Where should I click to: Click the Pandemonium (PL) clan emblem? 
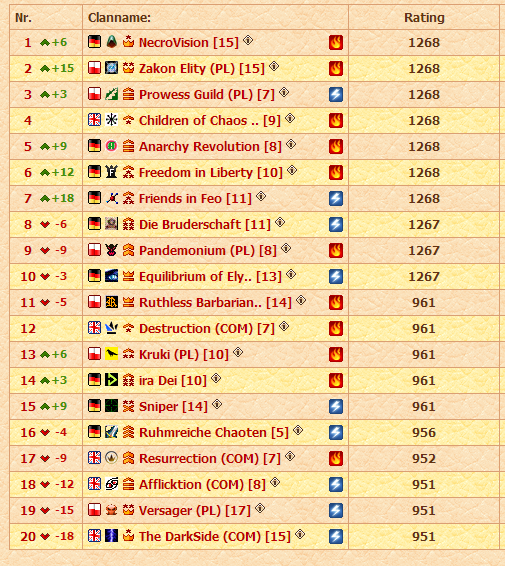click(x=112, y=250)
